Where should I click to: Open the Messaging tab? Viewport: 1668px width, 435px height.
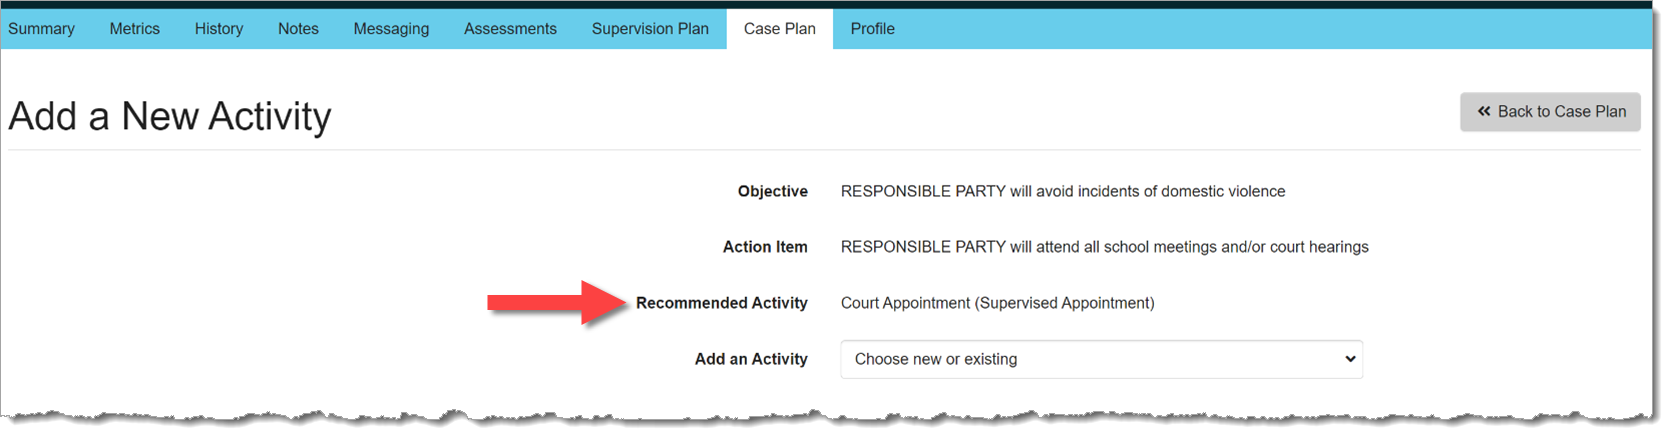point(391,29)
